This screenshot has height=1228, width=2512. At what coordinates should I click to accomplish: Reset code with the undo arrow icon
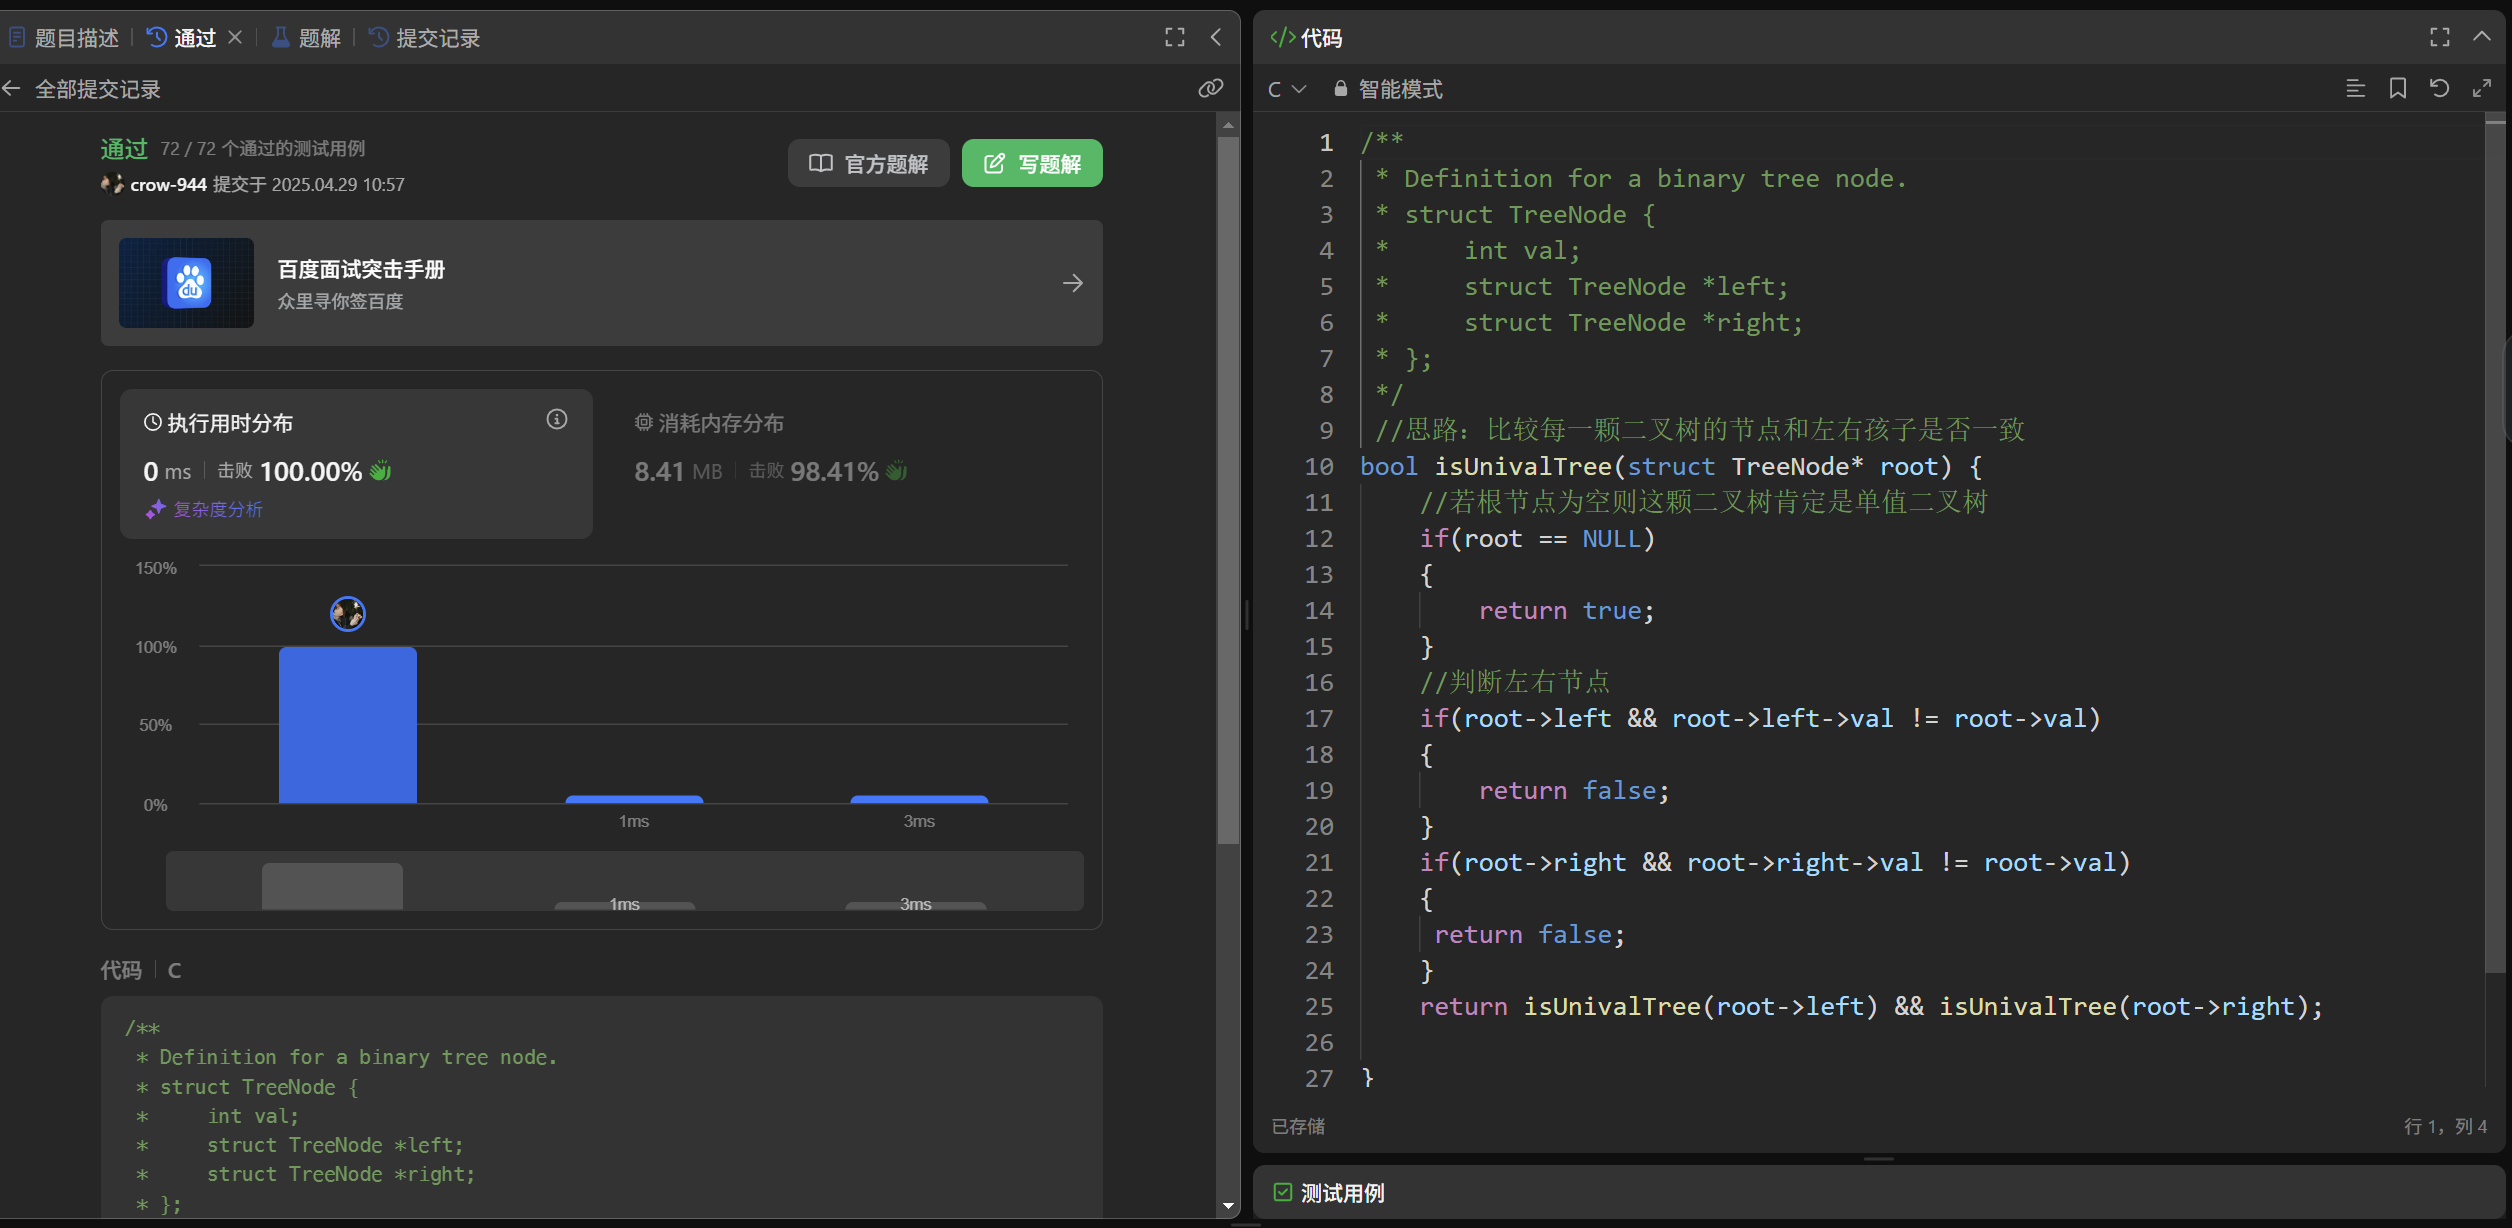coord(2439,89)
